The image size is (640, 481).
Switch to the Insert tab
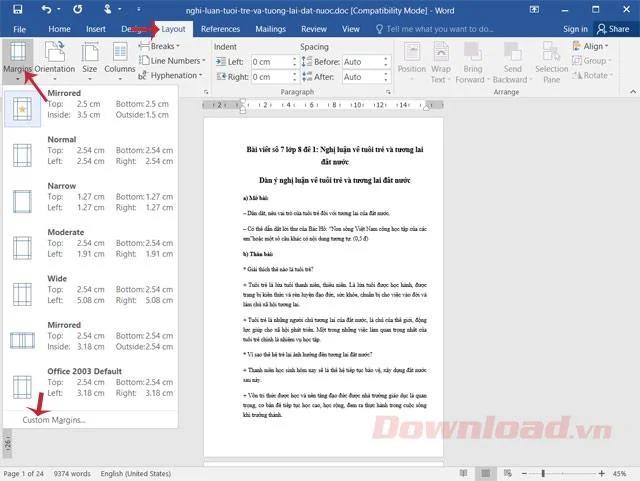click(96, 29)
